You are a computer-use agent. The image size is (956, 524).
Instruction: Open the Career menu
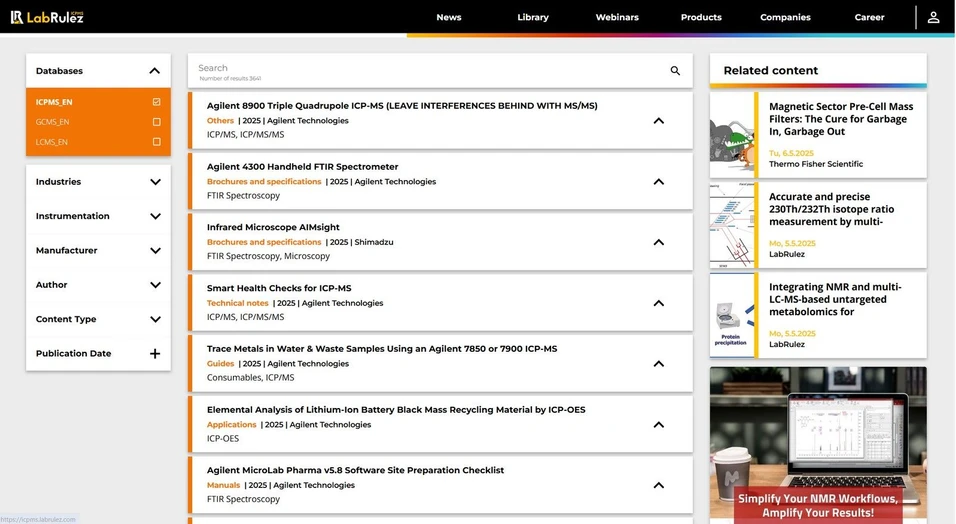pyautogui.click(x=869, y=17)
